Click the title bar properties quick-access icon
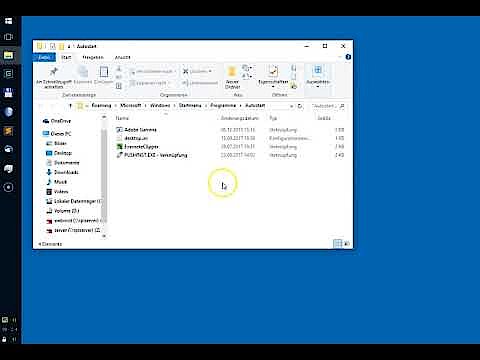Viewport: 480px width, 360px height. coord(52,46)
